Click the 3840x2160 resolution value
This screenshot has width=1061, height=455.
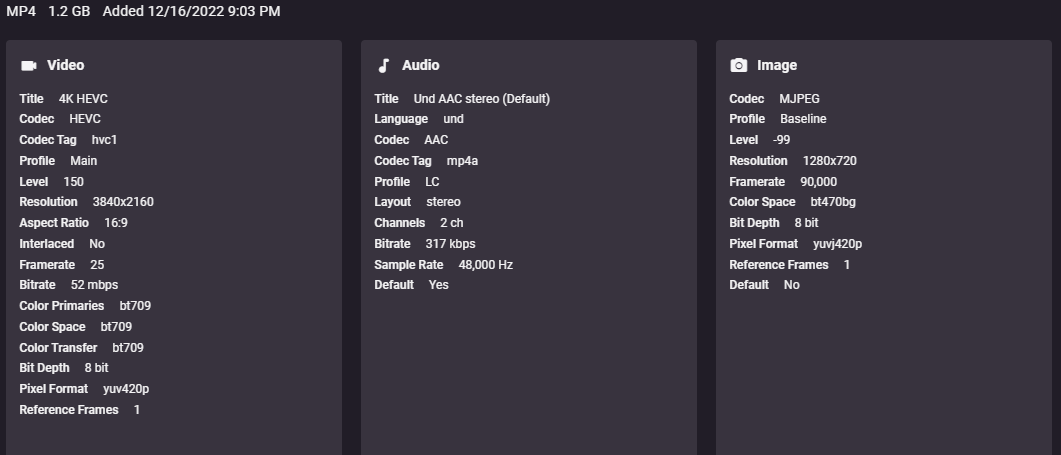coord(123,202)
